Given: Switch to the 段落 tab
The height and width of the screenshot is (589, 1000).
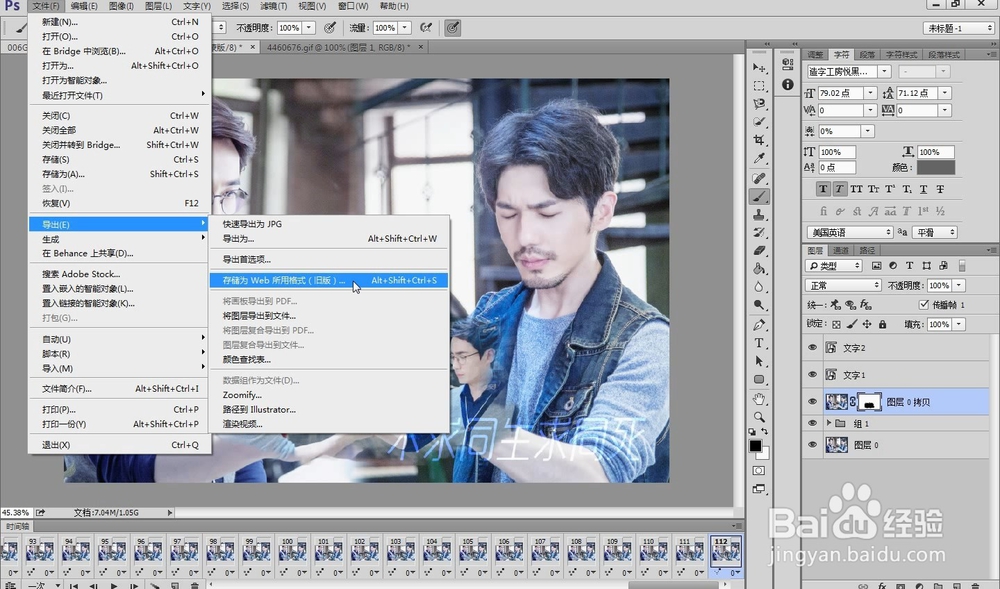Looking at the screenshot, I should [x=867, y=55].
